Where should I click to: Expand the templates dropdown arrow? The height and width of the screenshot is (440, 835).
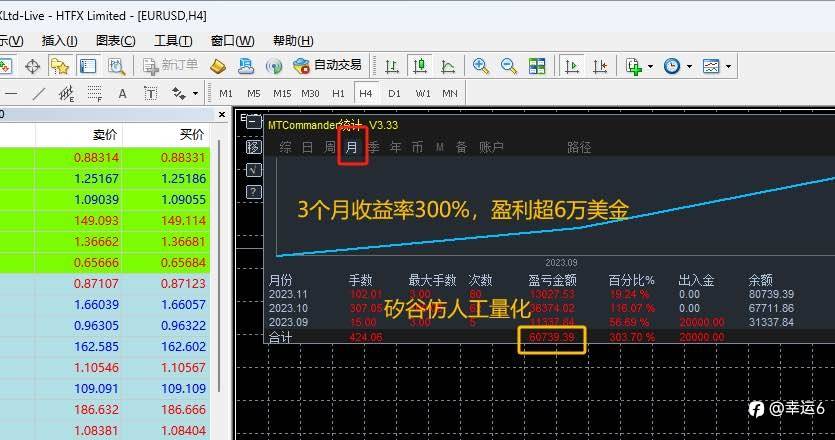pyautogui.click(x=728, y=67)
